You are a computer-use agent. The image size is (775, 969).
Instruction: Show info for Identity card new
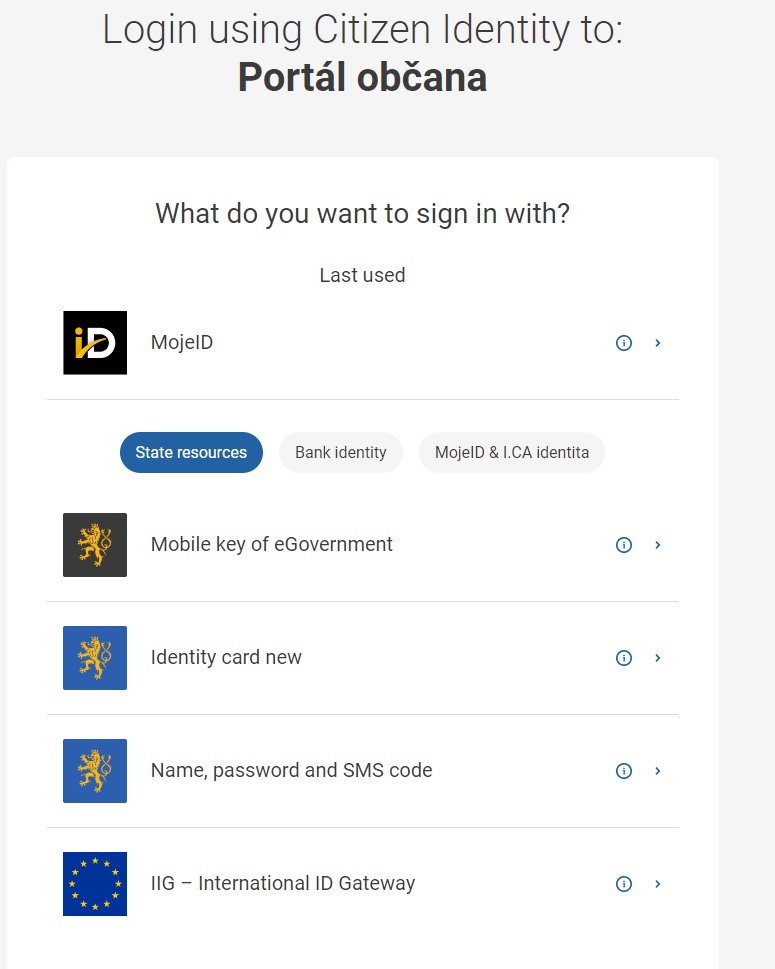[x=624, y=658]
